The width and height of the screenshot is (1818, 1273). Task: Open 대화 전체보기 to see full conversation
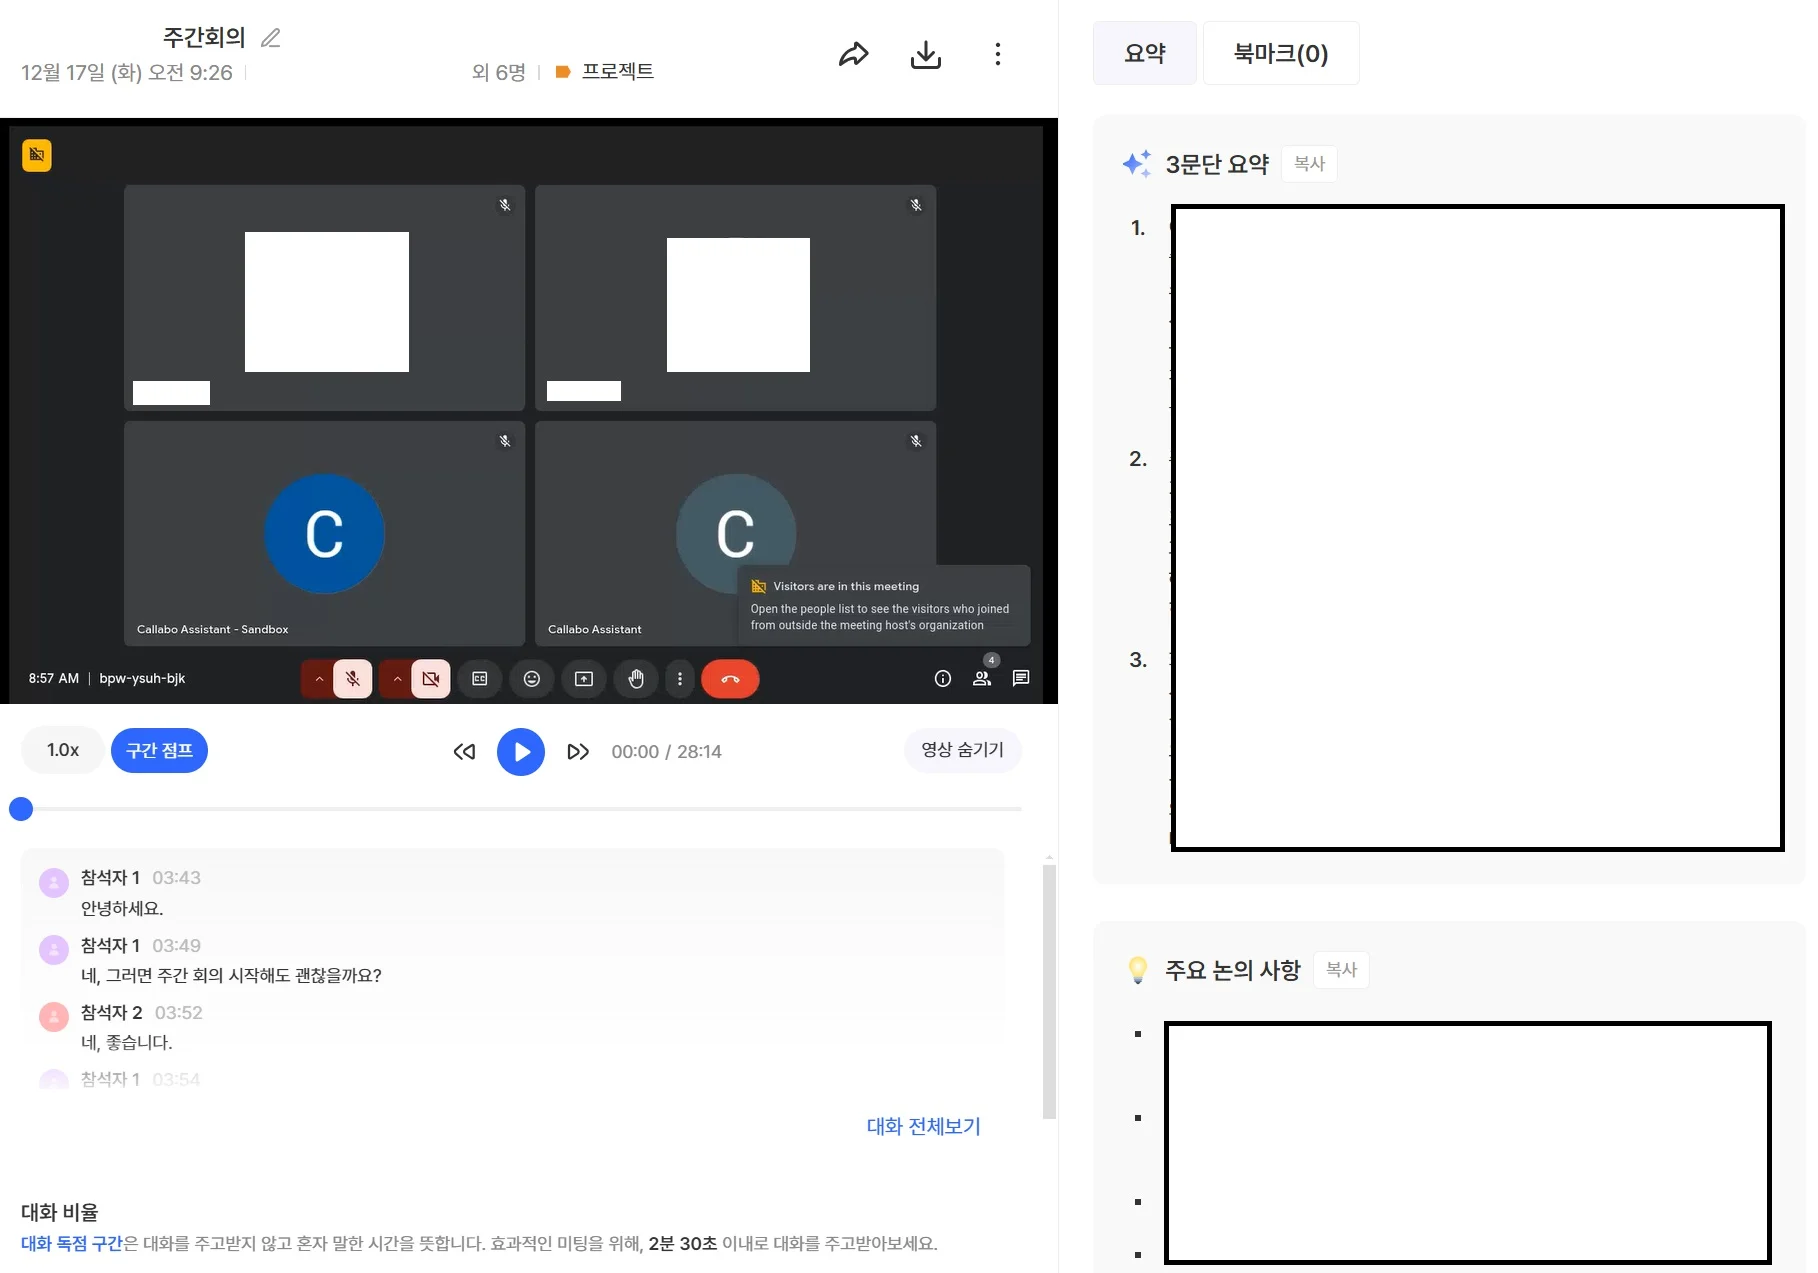[922, 1126]
